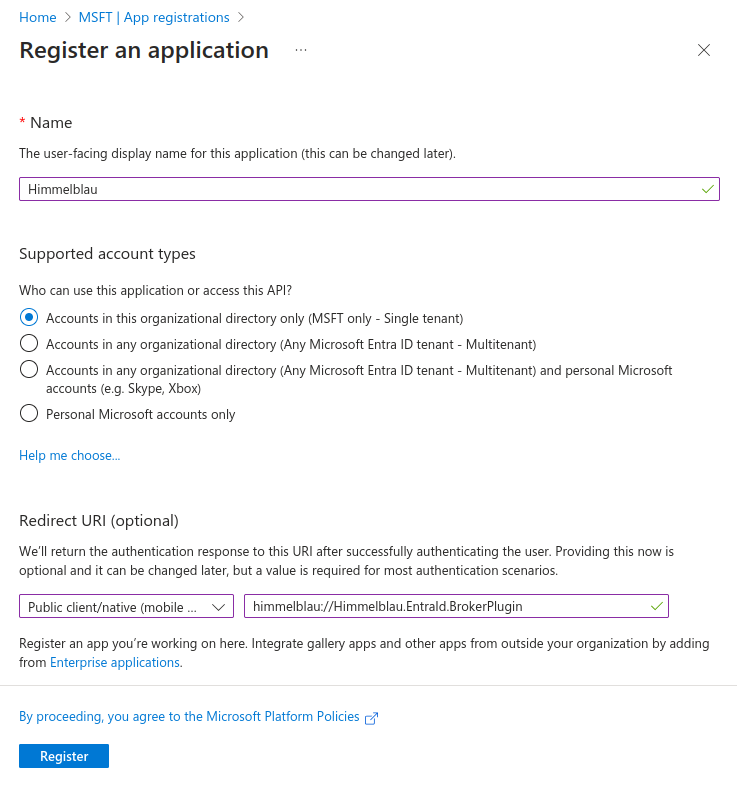Click the Supported account types heading

point(107,254)
